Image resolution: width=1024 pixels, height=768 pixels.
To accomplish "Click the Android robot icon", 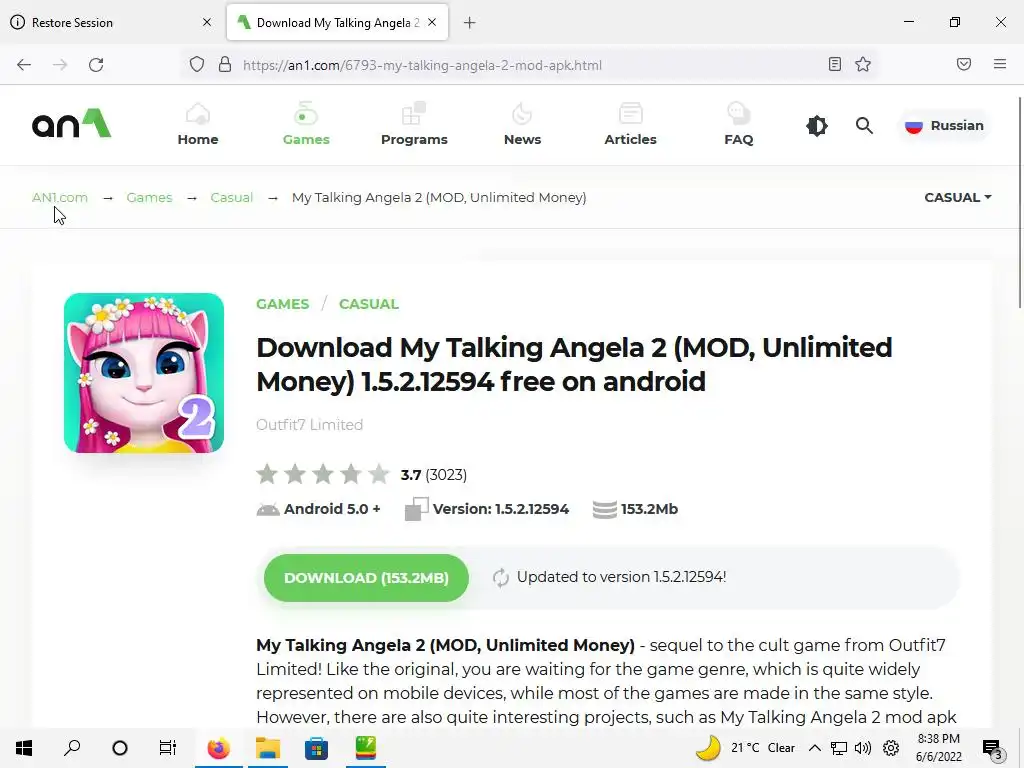I will tap(268, 509).
